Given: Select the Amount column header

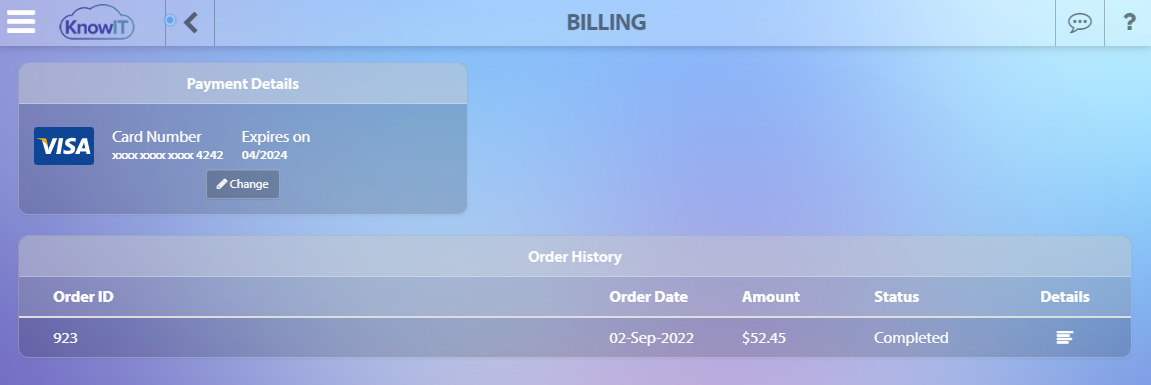Looking at the screenshot, I should (x=771, y=297).
